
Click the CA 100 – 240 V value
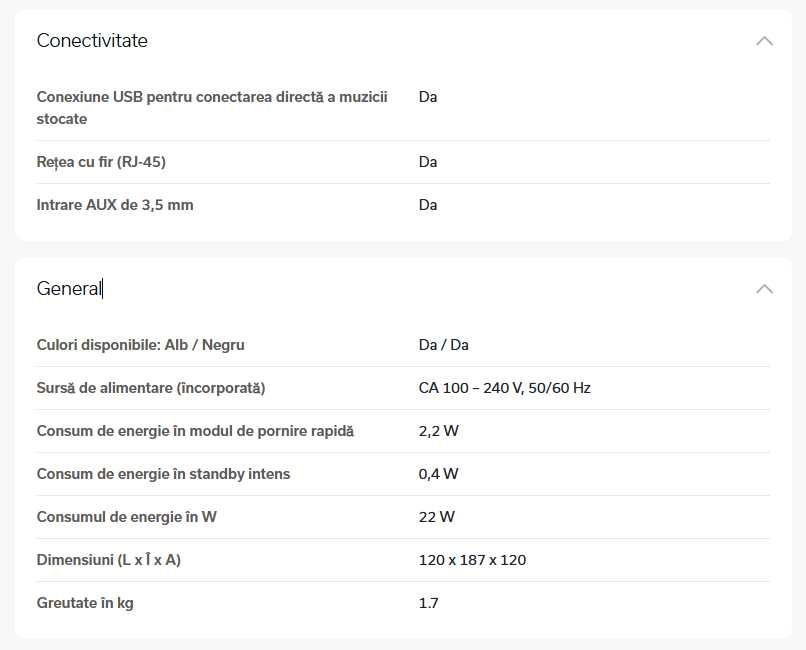(504, 388)
